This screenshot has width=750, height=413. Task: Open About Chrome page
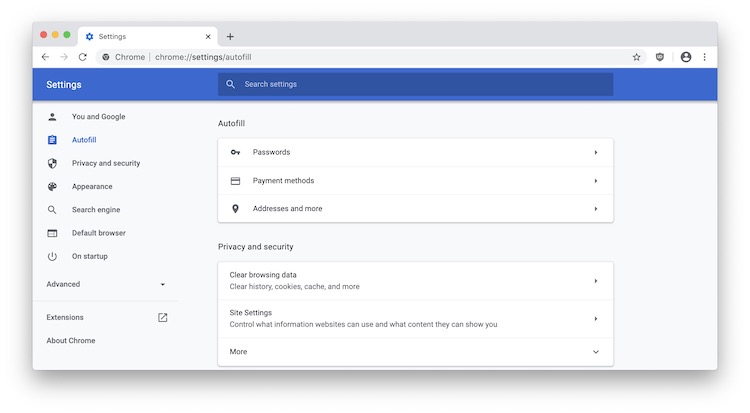pos(71,341)
